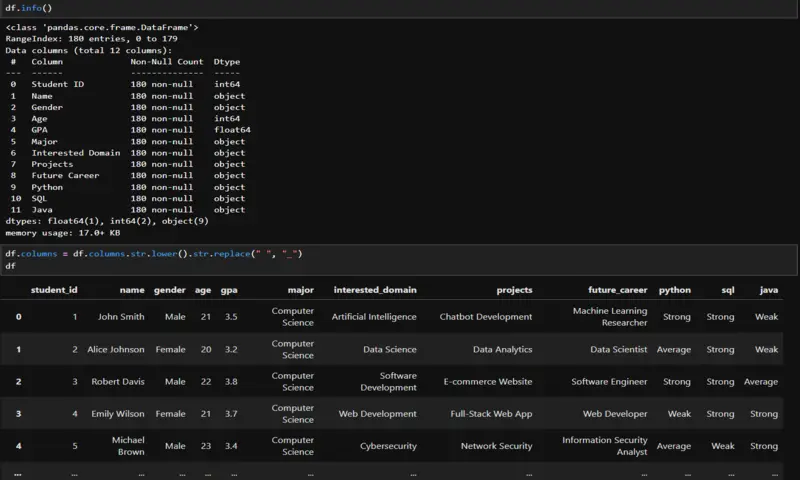The image size is (800, 480).
Task: Click the float64 dtype of GPA row
Action: click(232, 130)
